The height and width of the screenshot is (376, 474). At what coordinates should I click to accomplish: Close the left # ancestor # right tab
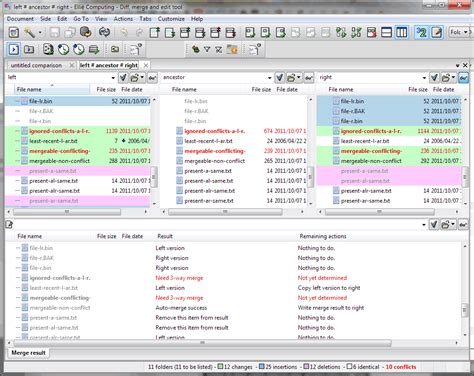click(146, 65)
